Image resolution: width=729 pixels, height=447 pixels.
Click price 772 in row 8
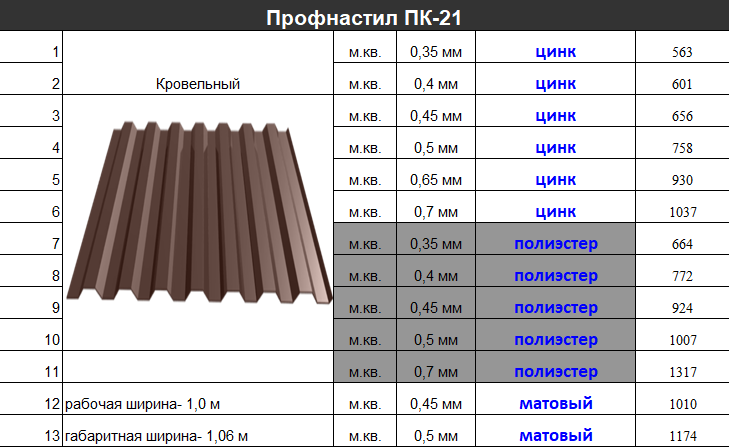click(x=682, y=276)
